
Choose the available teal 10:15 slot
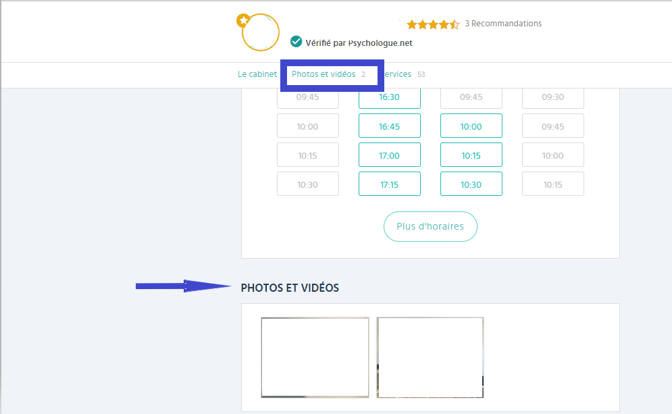tap(471, 155)
